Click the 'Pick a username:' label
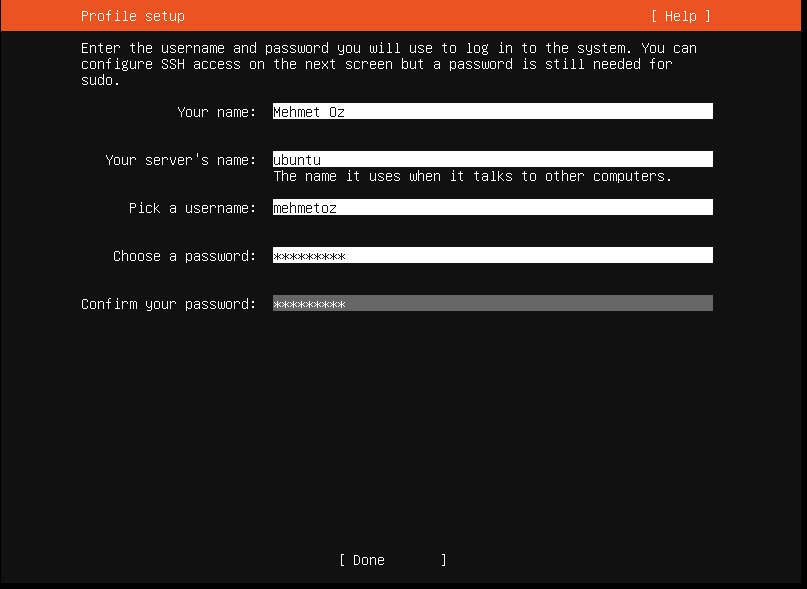Screen dimensions: 807x589 tap(192, 208)
